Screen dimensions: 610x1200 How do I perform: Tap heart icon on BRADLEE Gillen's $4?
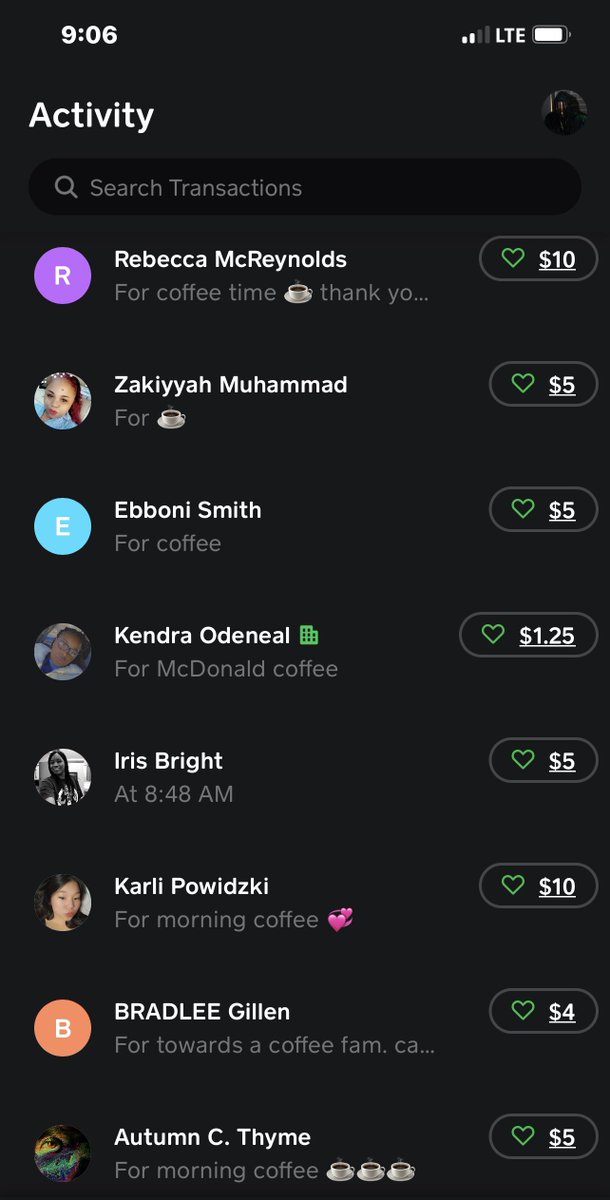523,1012
